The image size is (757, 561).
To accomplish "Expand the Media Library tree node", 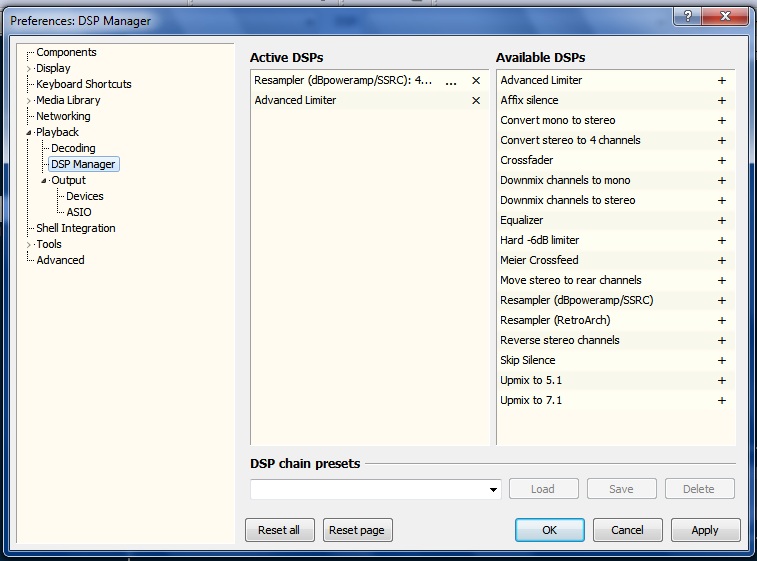I will pyautogui.click(x=29, y=100).
